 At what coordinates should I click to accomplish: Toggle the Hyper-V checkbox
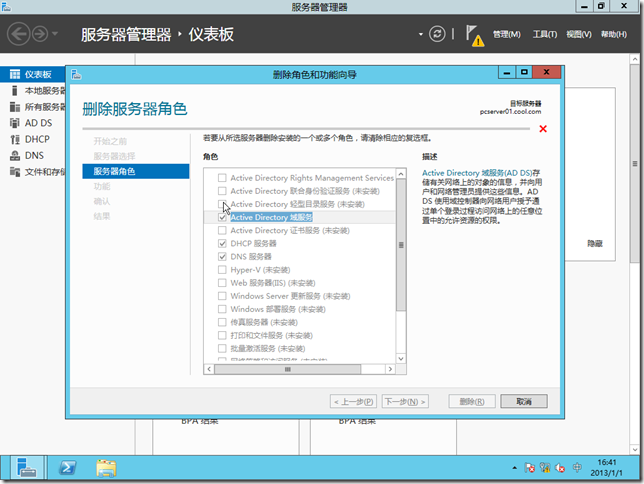[222, 270]
